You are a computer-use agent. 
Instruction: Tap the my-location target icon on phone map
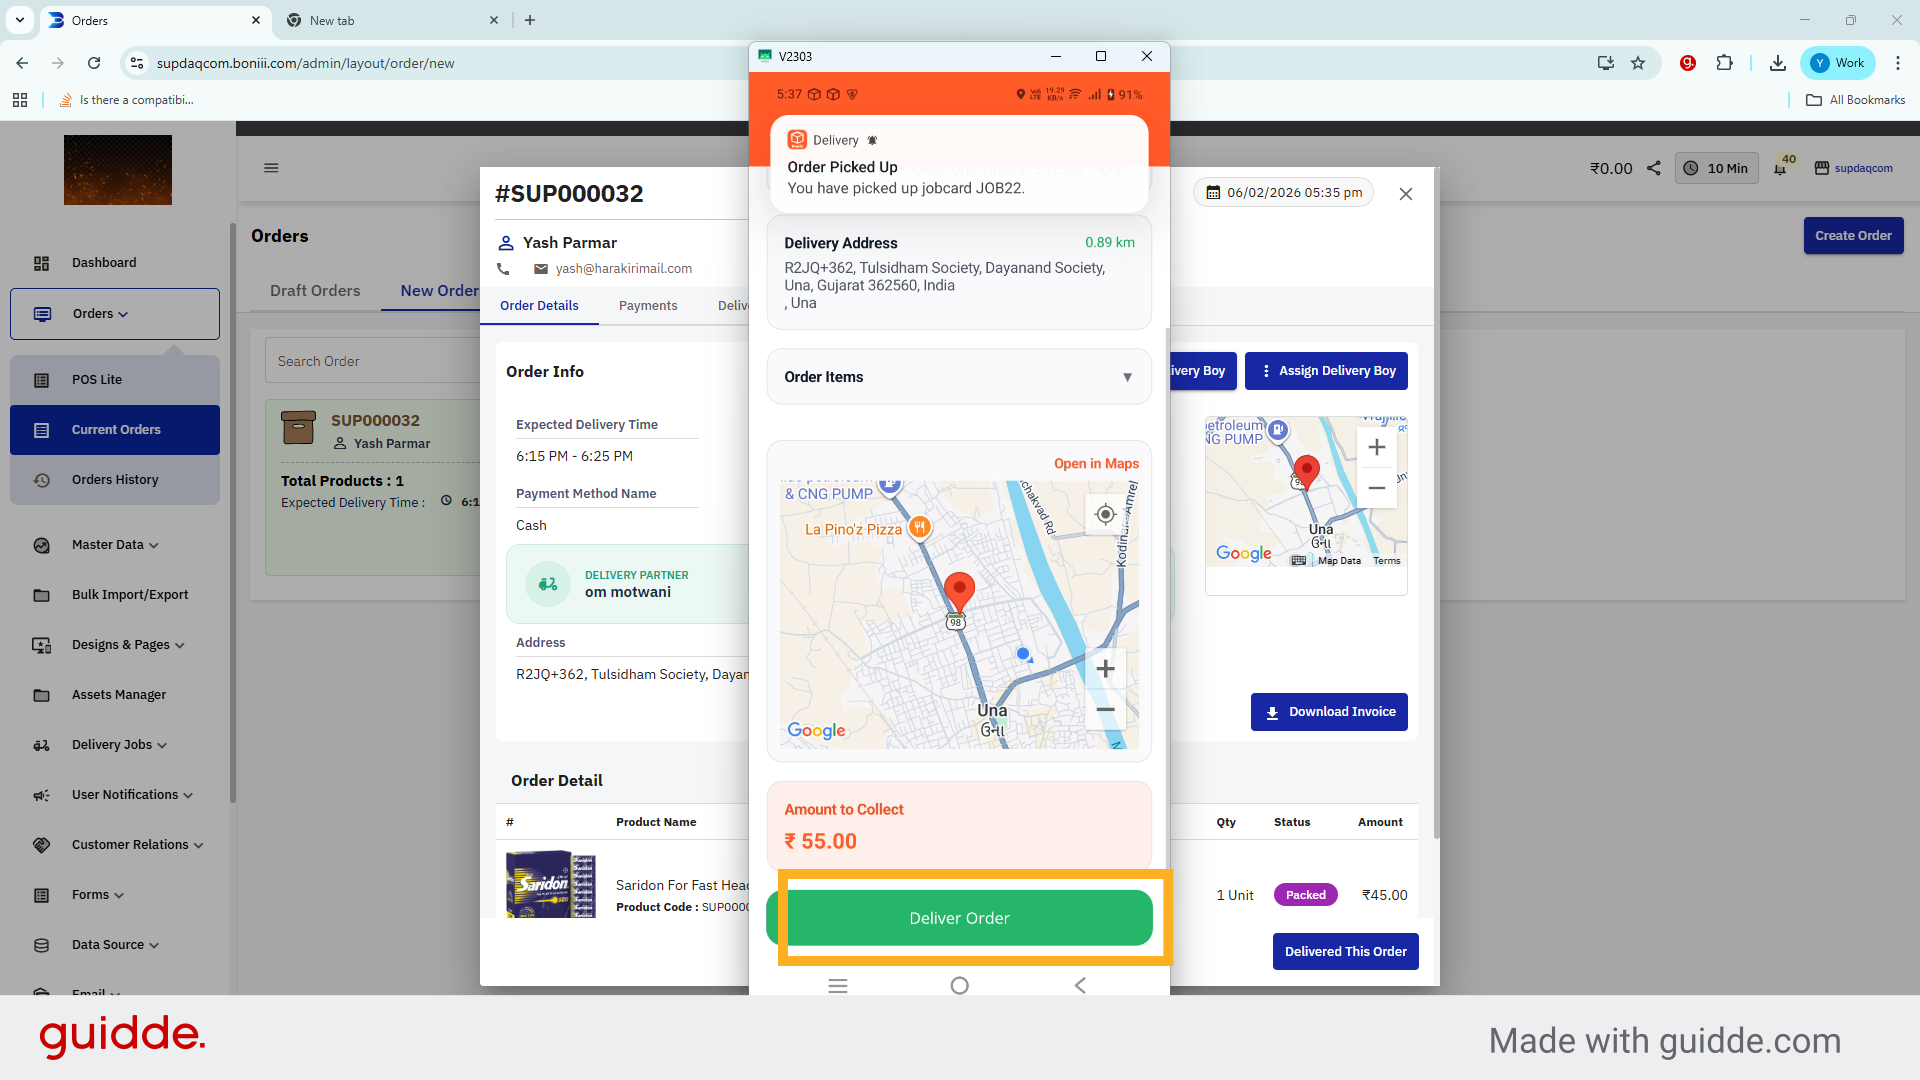[x=1105, y=514]
